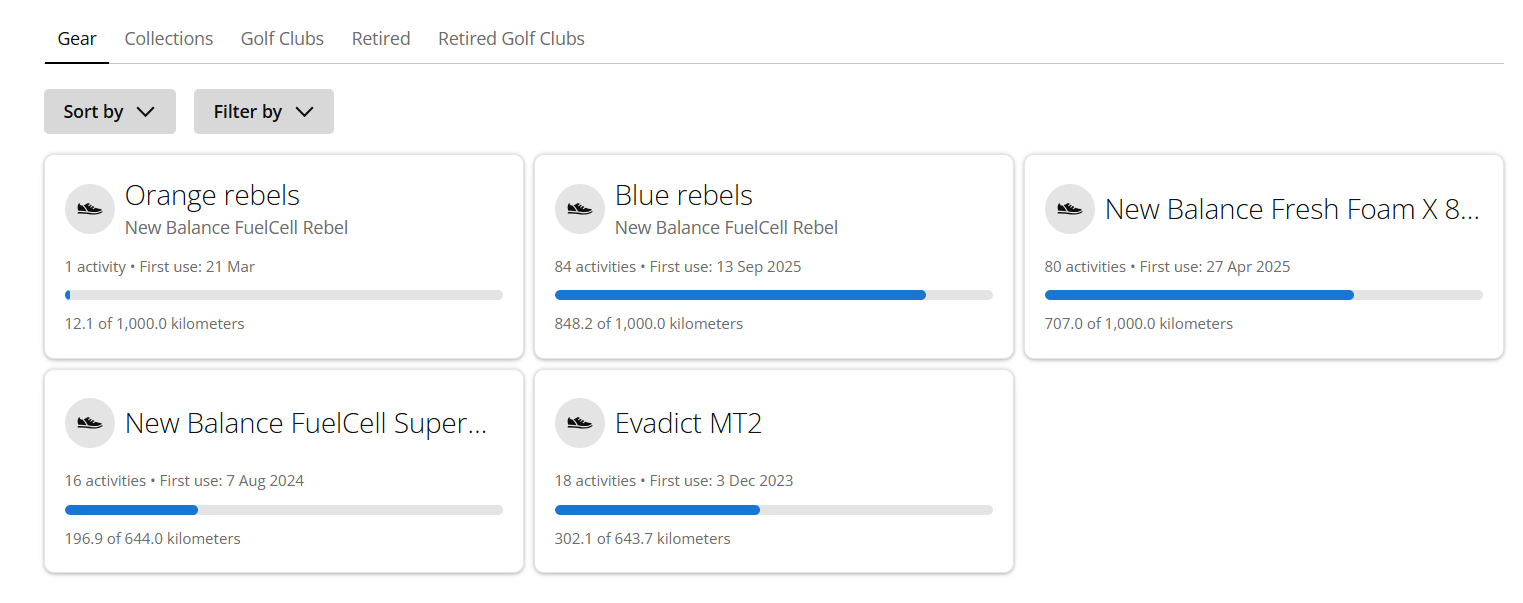Switch to the Golf Clubs tab
This screenshot has height=603, width=1523.
point(282,38)
